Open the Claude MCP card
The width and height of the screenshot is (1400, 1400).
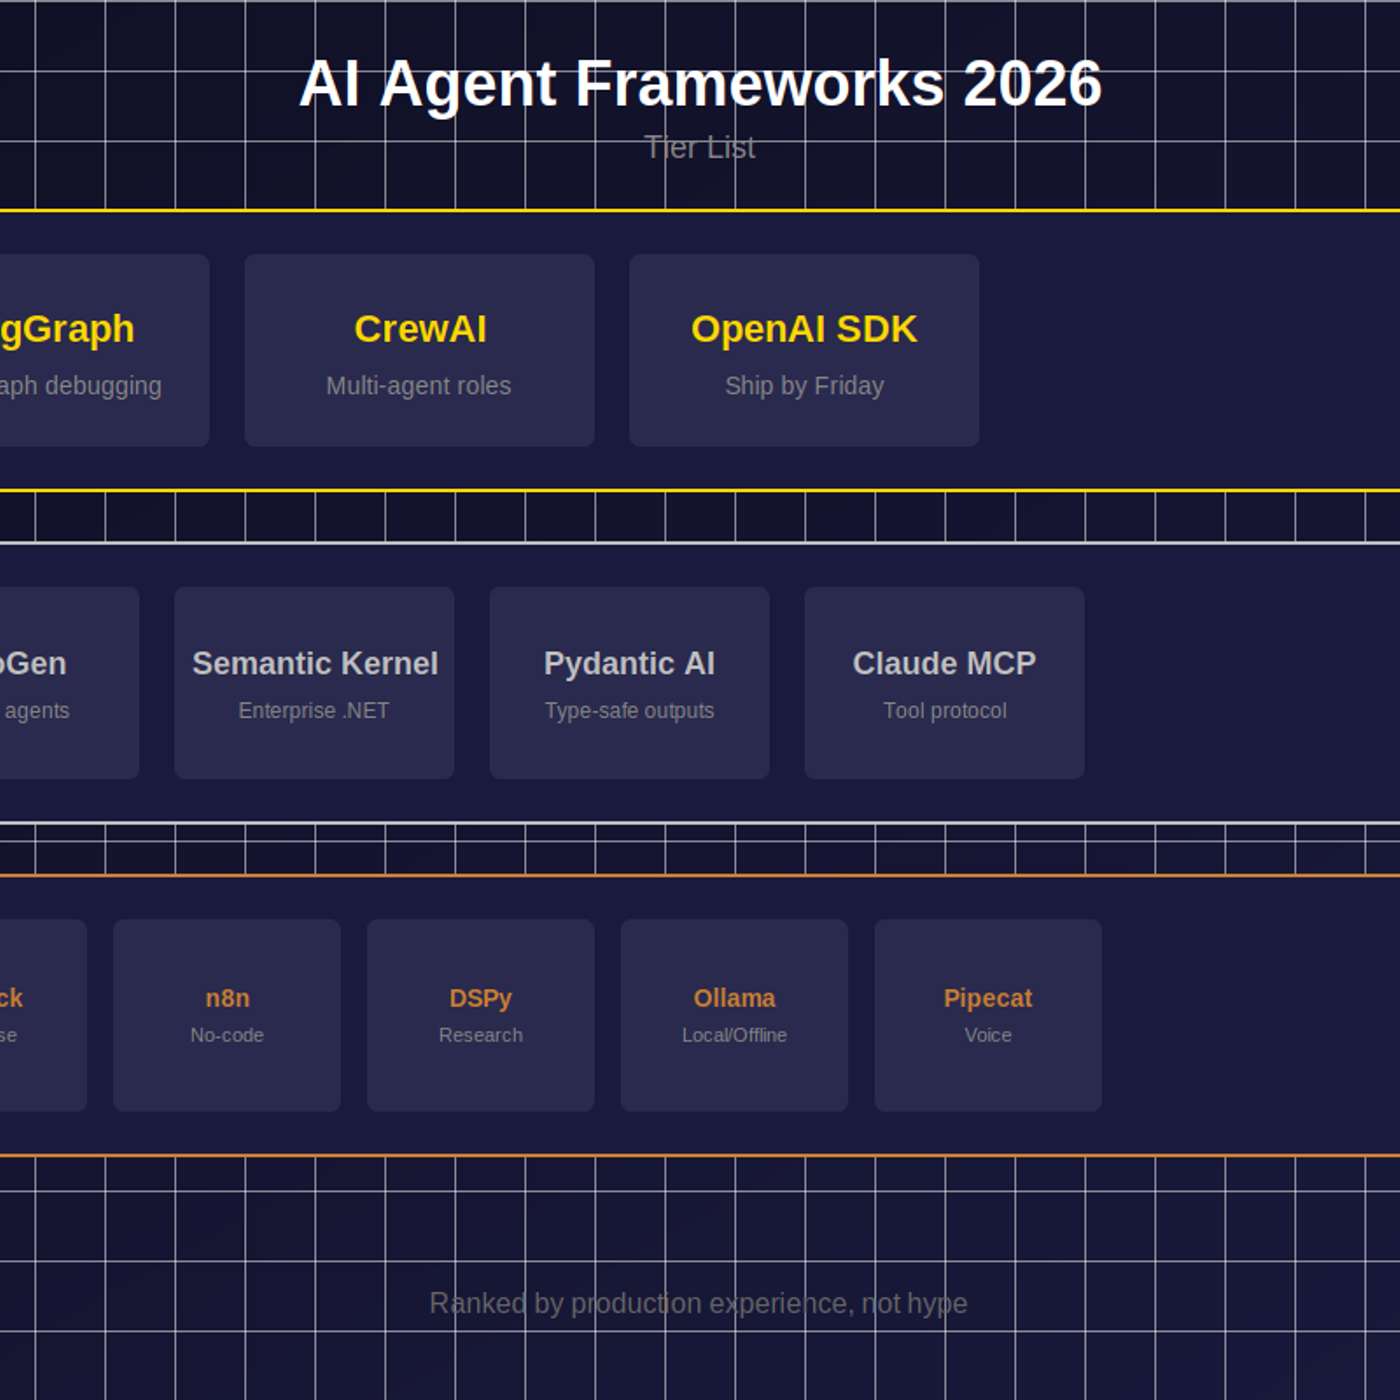pyautogui.click(x=944, y=683)
